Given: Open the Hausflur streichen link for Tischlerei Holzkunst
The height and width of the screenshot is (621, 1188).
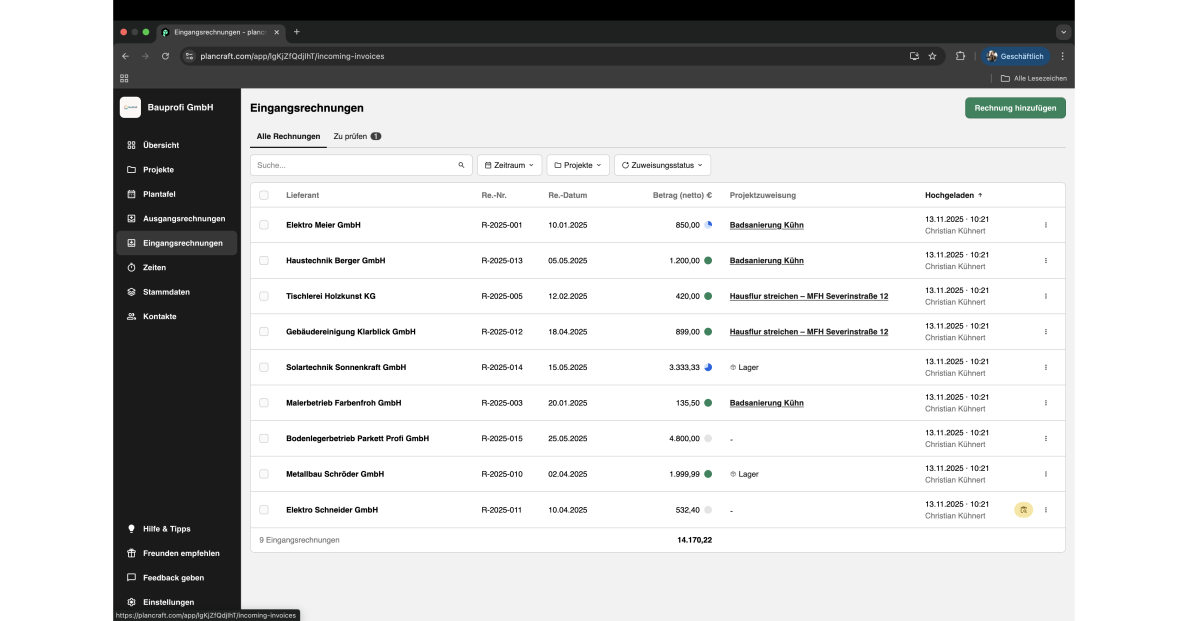Looking at the screenshot, I should (808, 296).
